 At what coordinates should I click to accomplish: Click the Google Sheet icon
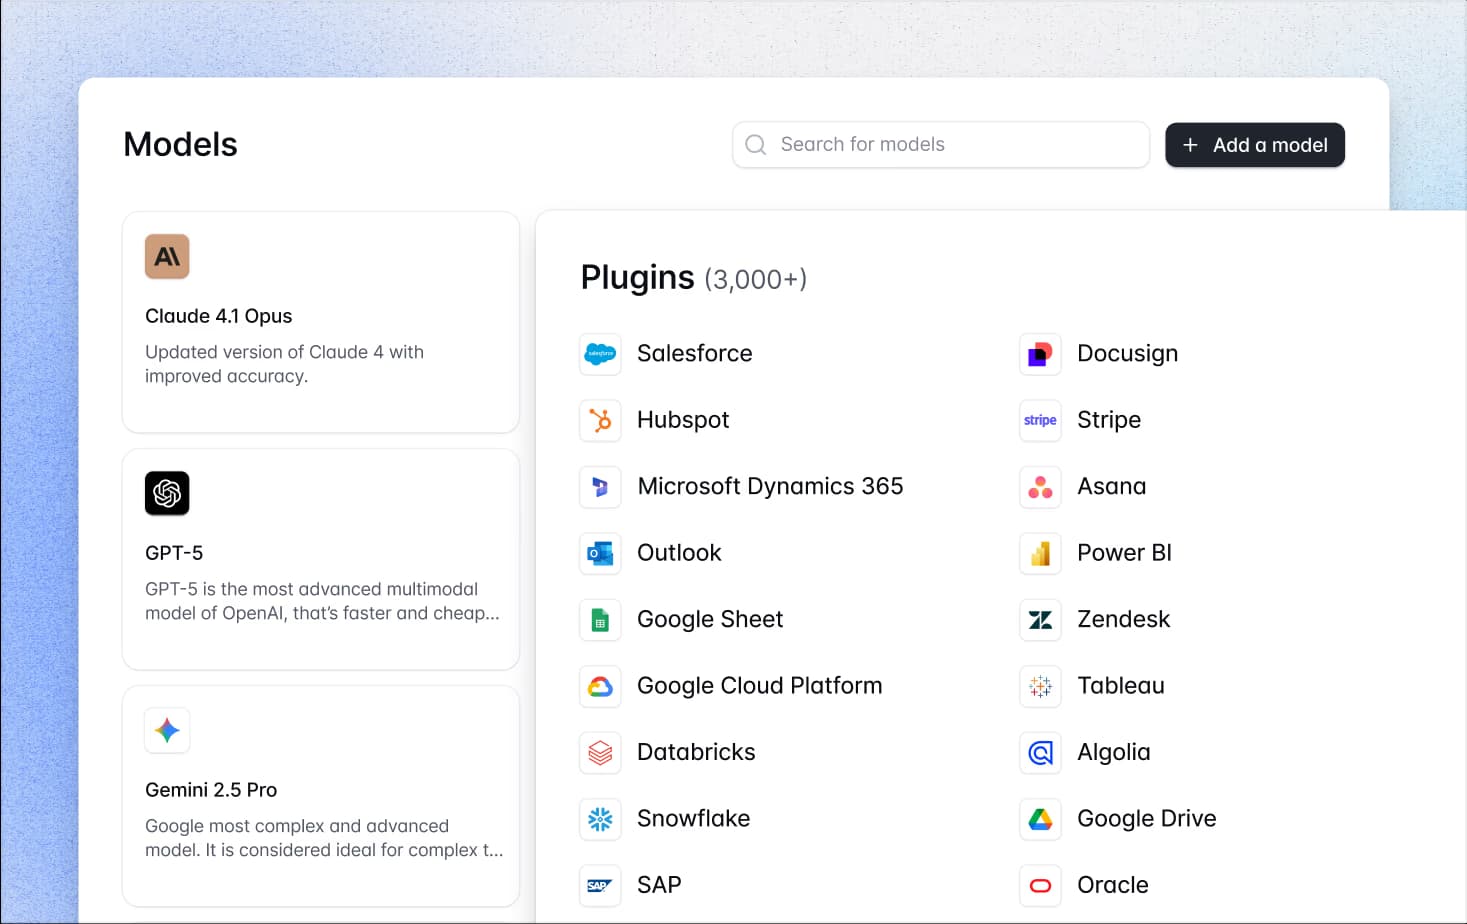tap(600, 620)
